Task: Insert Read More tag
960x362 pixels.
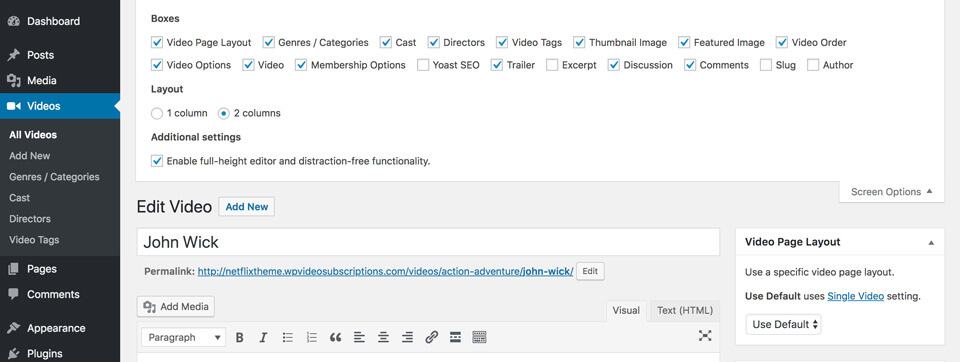Action: point(455,337)
